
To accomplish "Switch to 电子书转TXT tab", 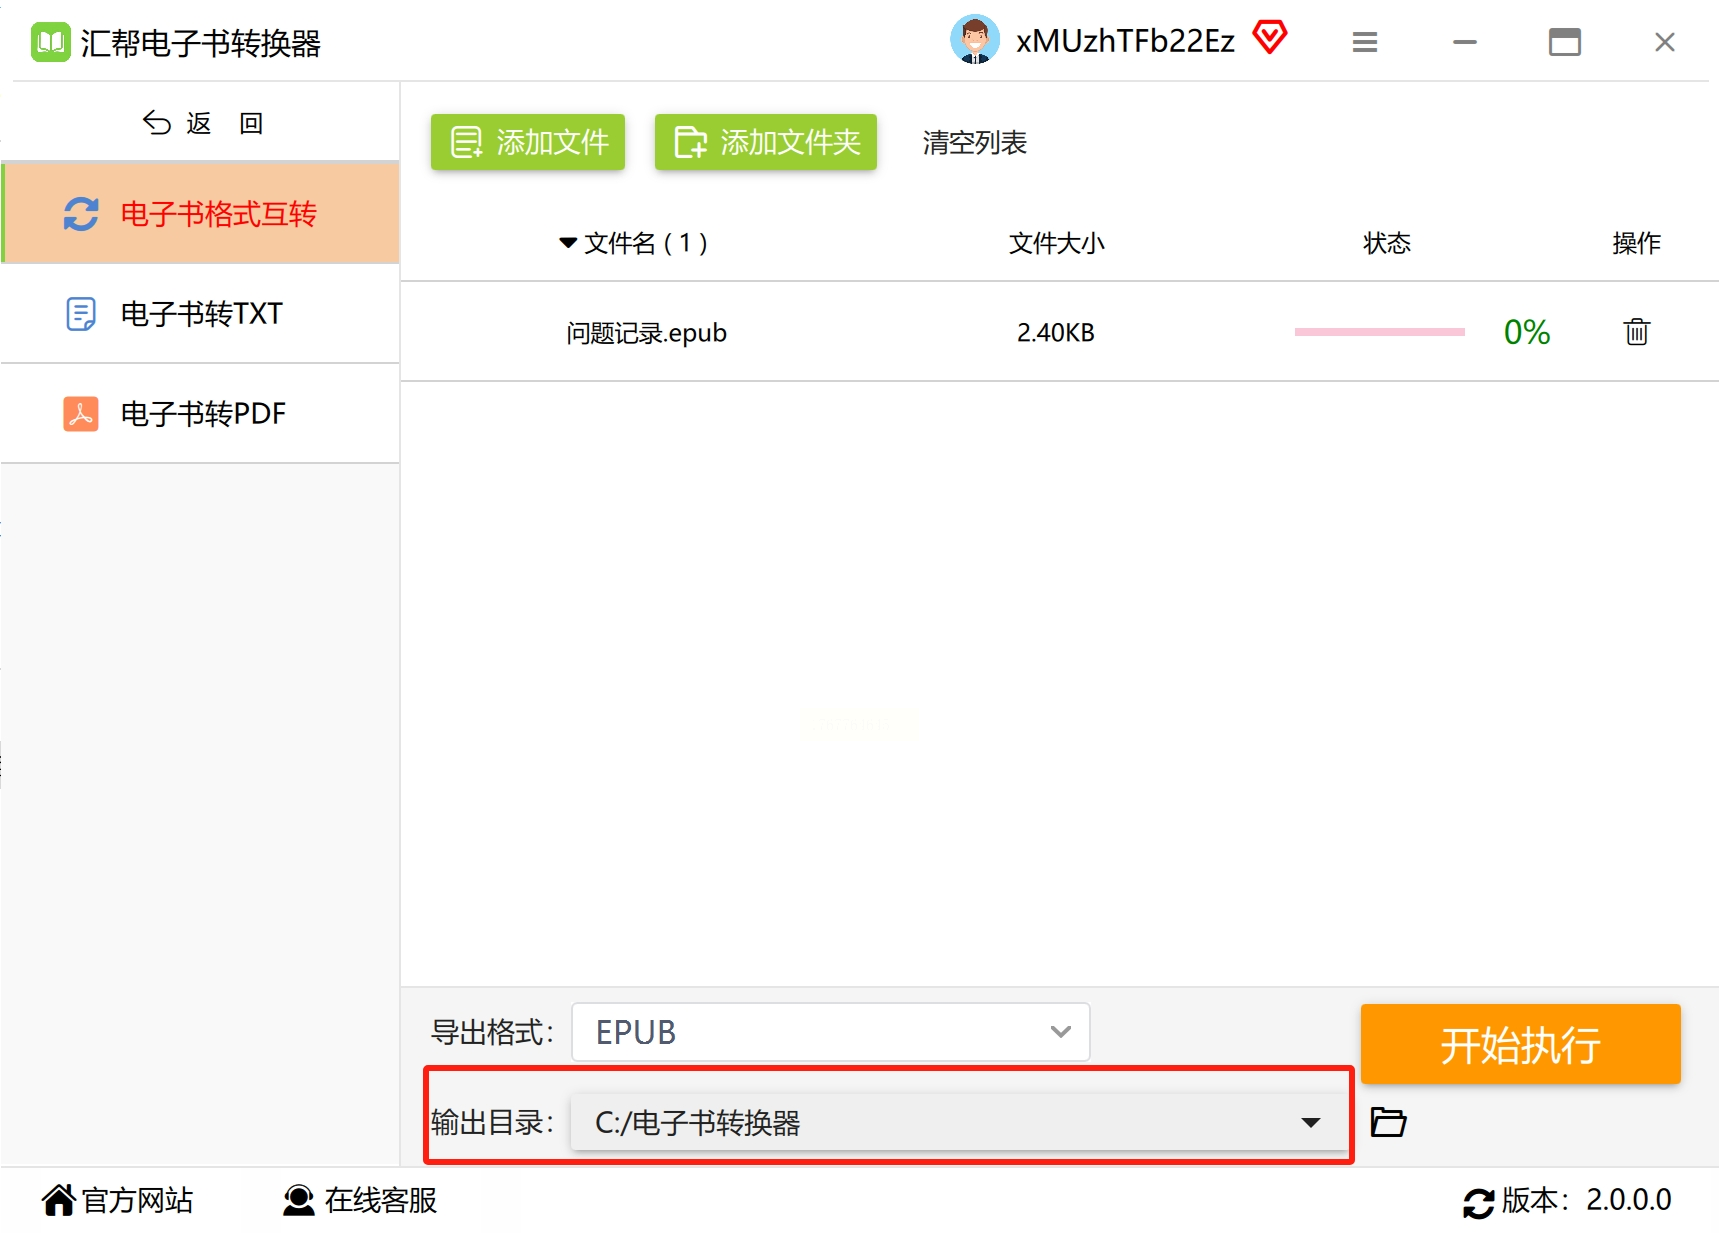I will (201, 314).
